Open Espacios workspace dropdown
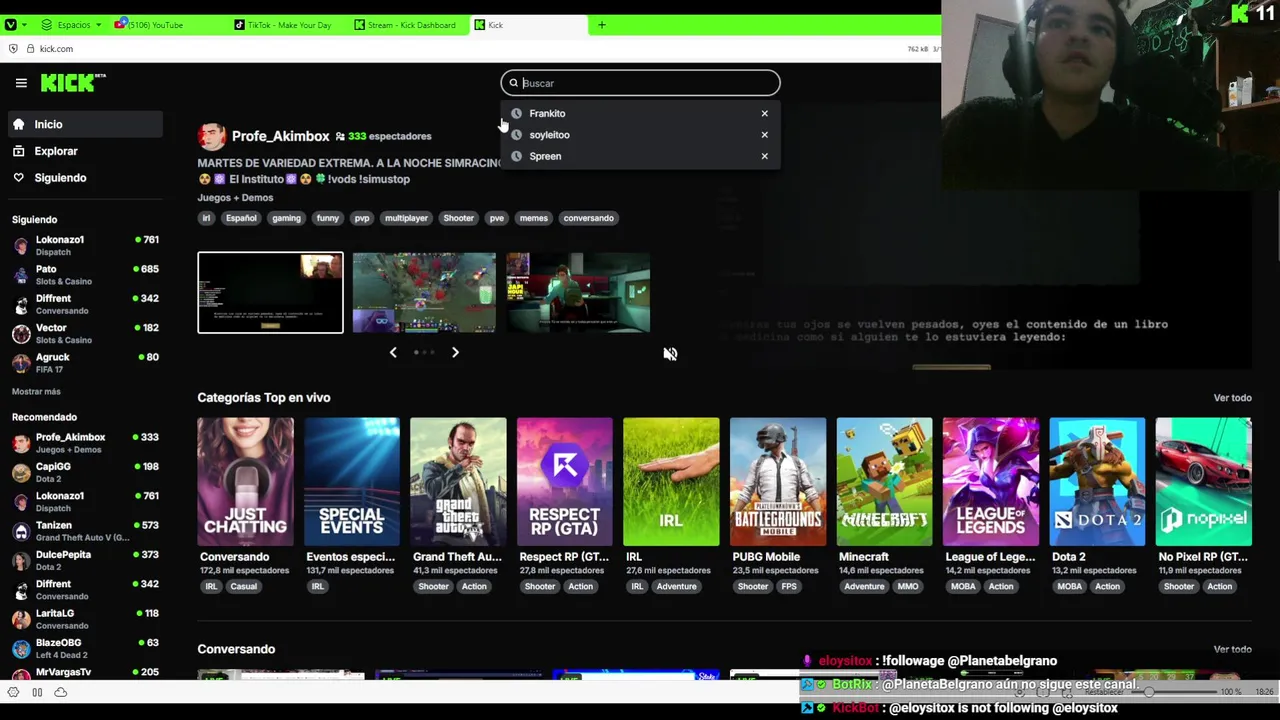 73,25
